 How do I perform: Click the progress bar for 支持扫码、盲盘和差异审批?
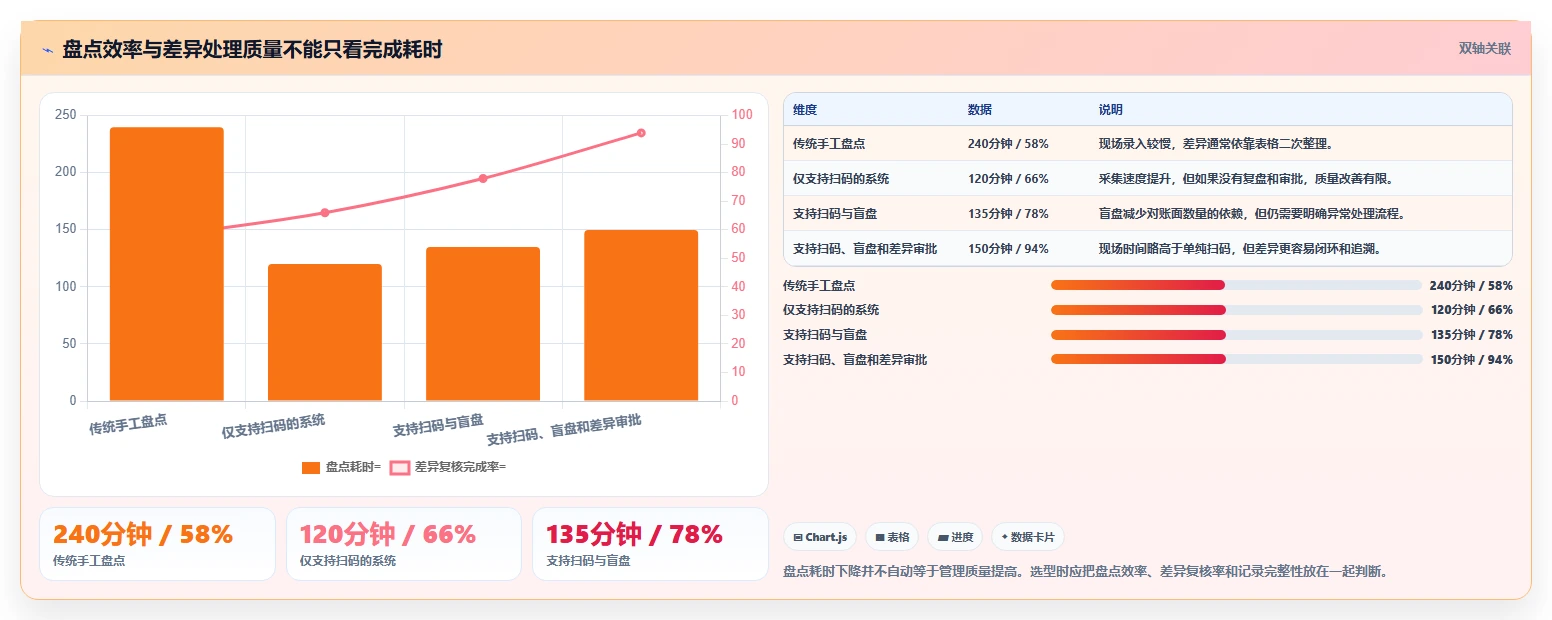[1236, 359]
